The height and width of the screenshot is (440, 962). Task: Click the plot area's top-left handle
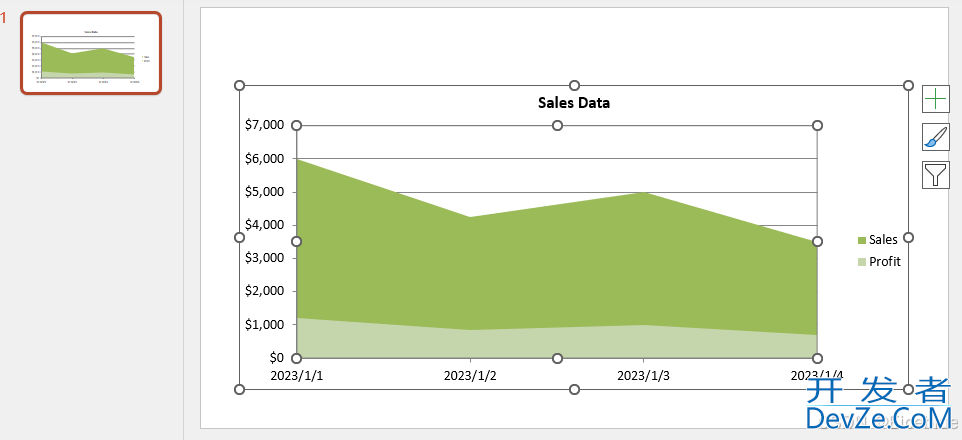(296, 126)
